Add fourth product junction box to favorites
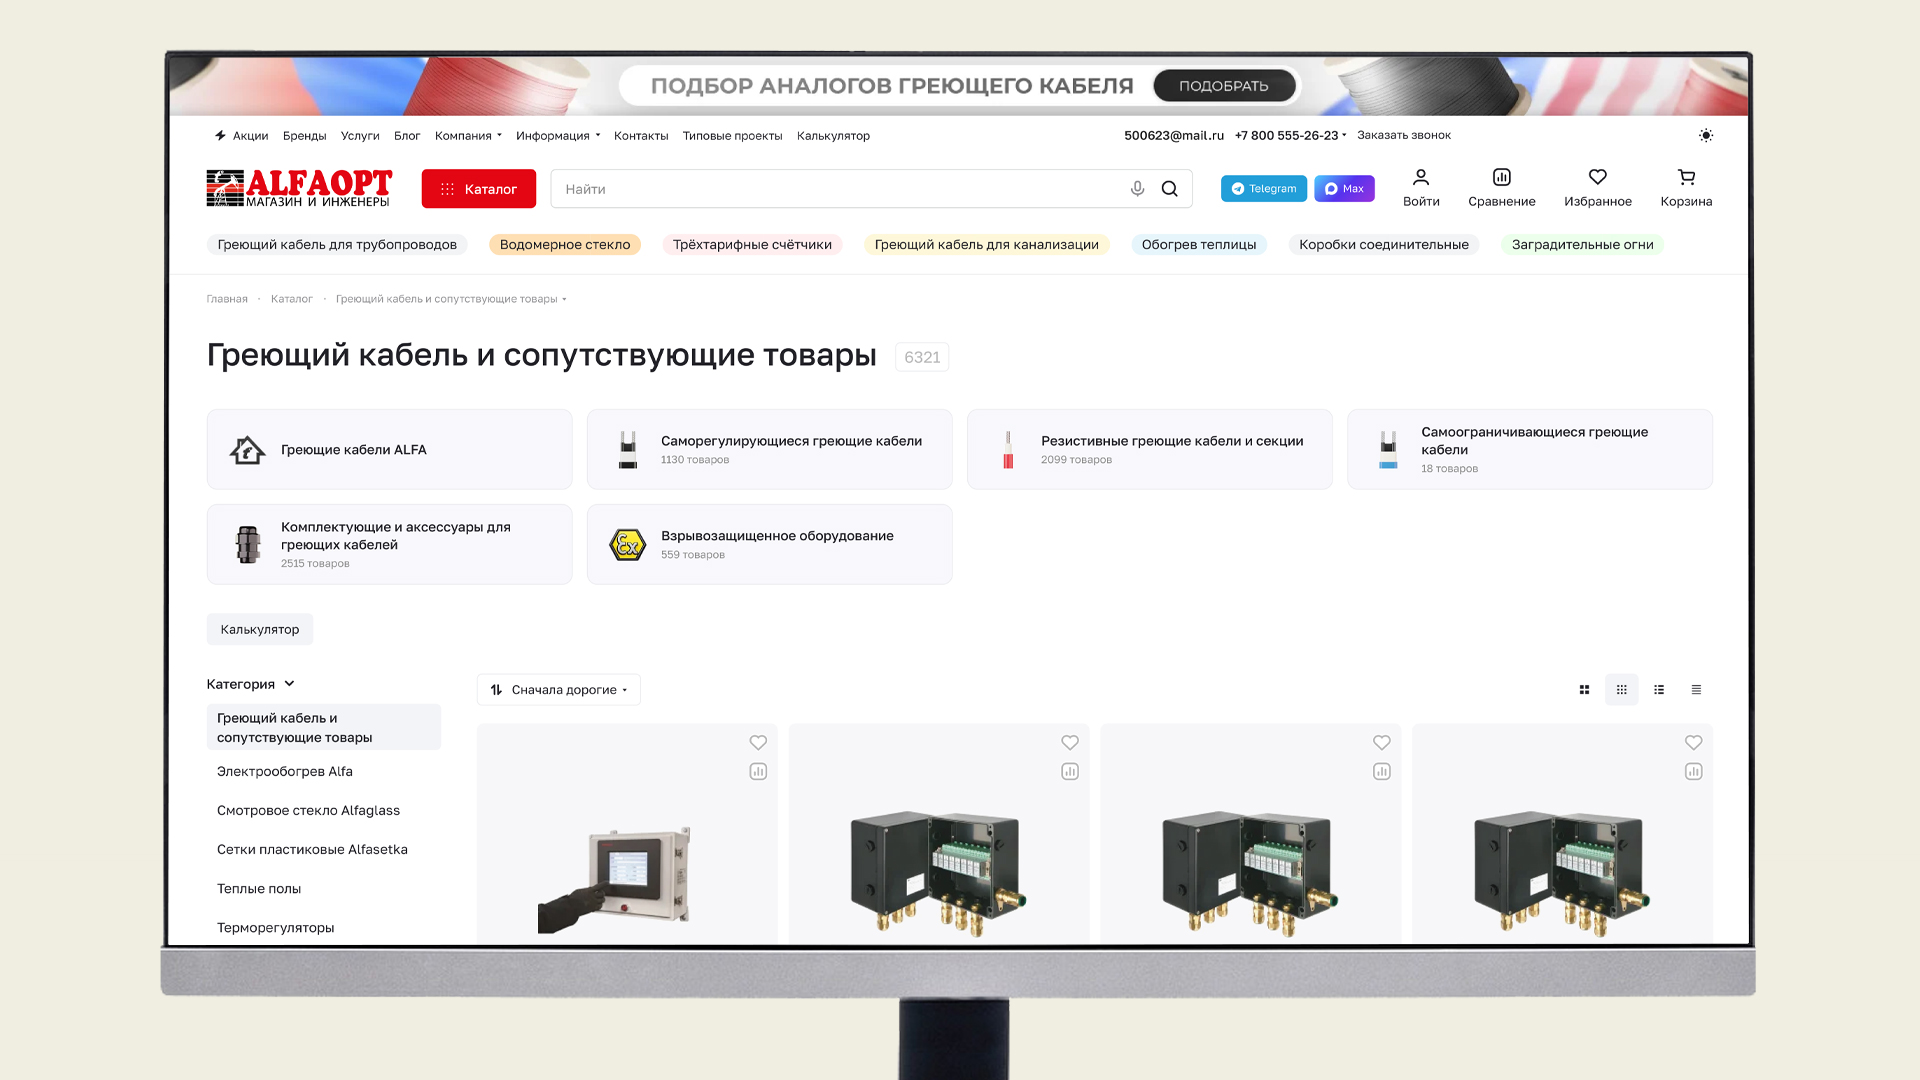Image resolution: width=1920 pixels, height=1080 pixels. click(x=1693, y=742)
